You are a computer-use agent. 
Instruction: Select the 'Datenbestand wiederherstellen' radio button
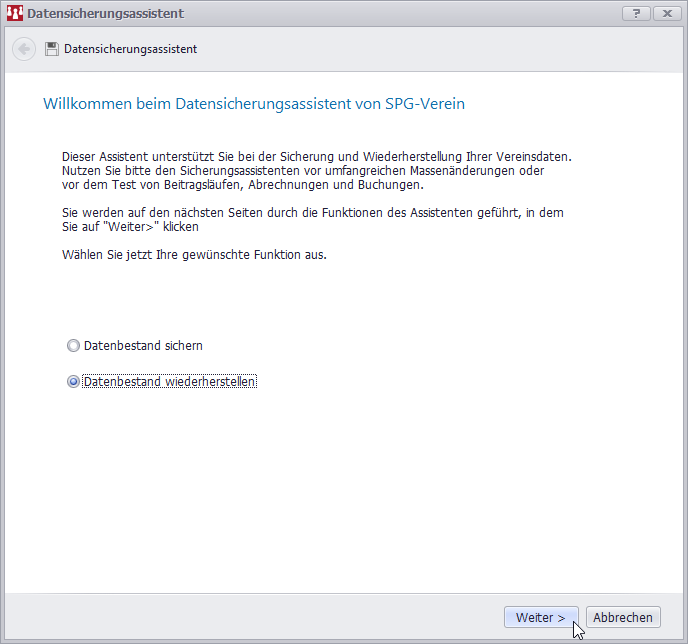(x=73, y=382)
